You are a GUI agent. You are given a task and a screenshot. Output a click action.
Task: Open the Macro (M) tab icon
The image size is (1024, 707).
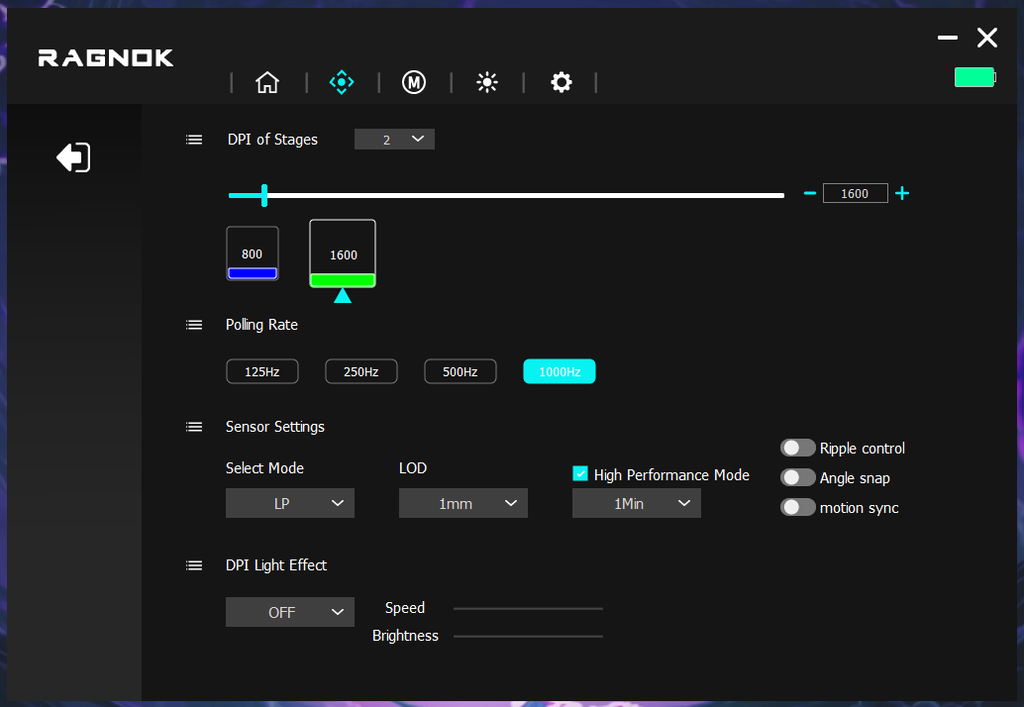[414, 82]
